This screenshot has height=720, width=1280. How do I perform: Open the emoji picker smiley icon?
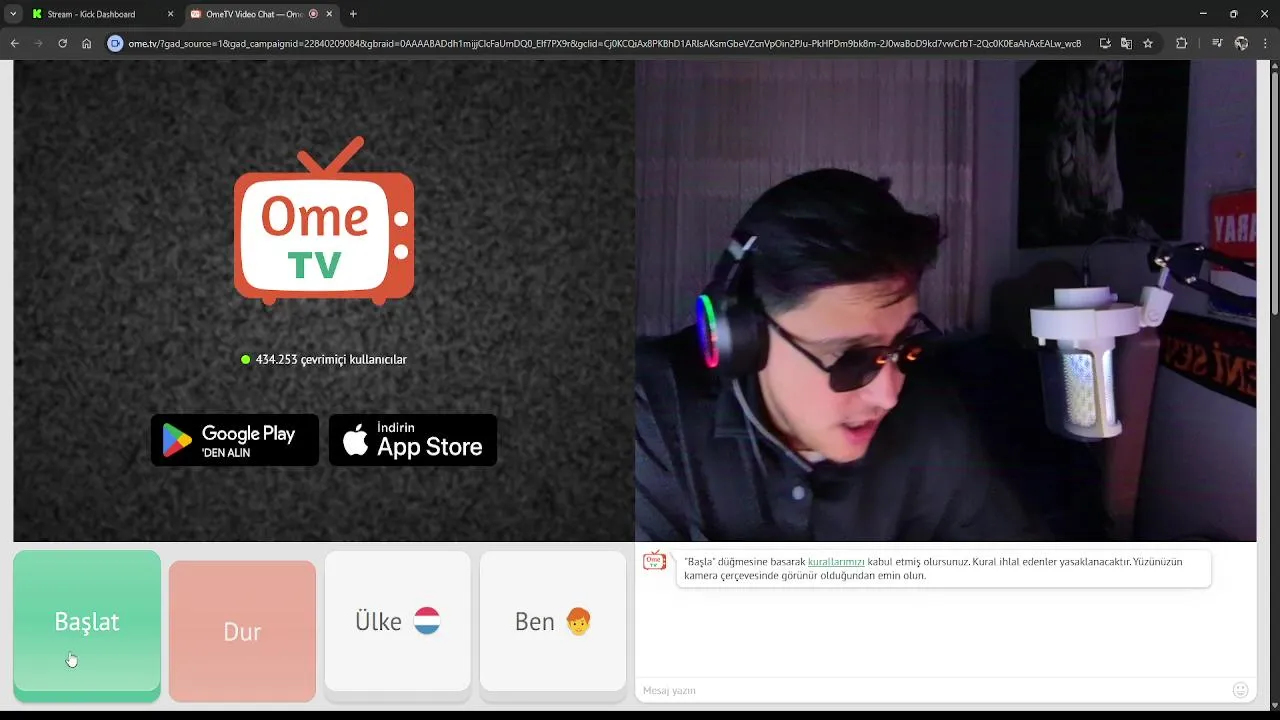pyautogui.click(x=1241, y=690)
